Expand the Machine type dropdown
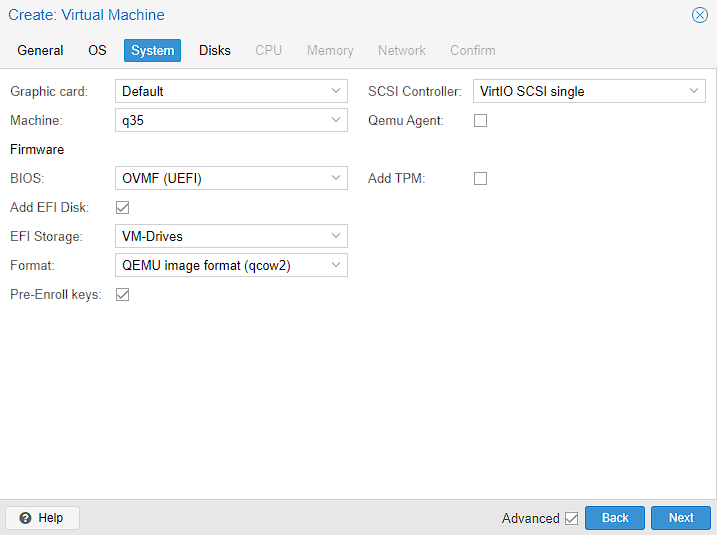Viewport: 717px width, 535px height. point(336,121)
